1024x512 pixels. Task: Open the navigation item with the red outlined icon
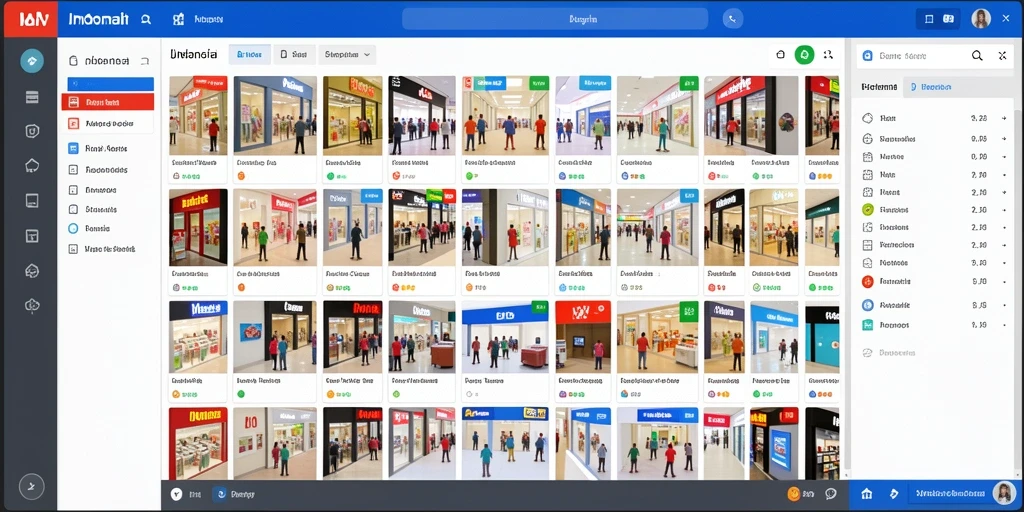coord(108,123)
